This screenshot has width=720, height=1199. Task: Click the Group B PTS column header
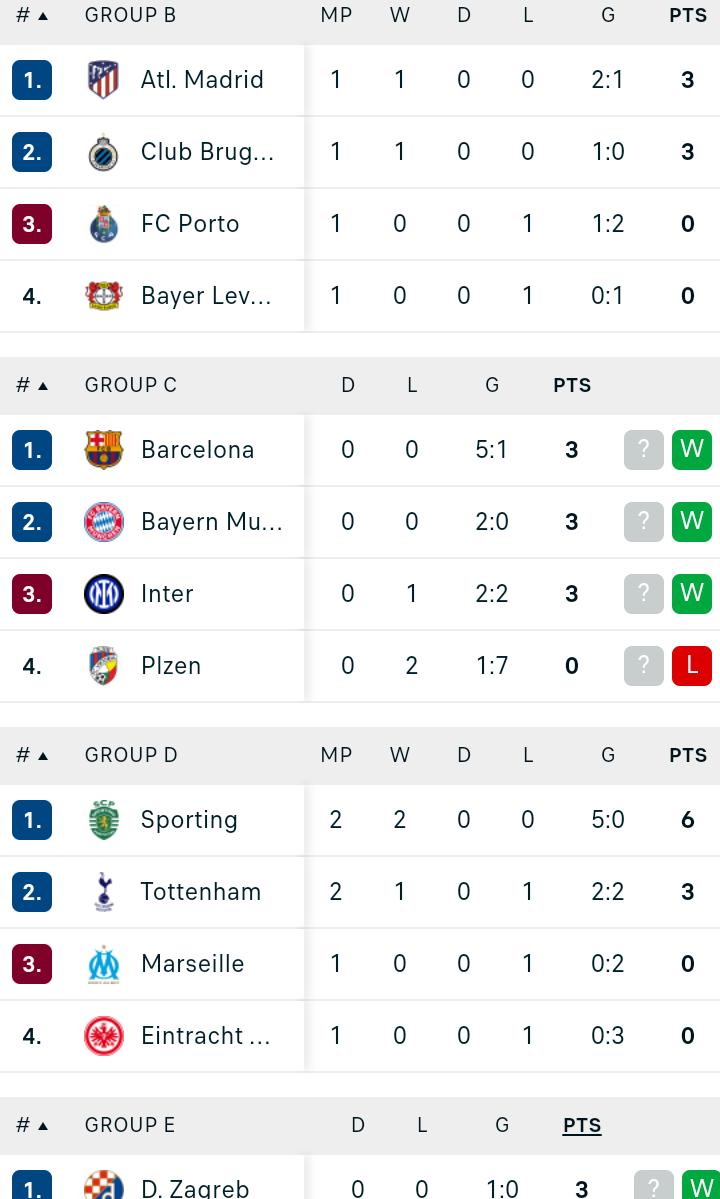[688, 15]
